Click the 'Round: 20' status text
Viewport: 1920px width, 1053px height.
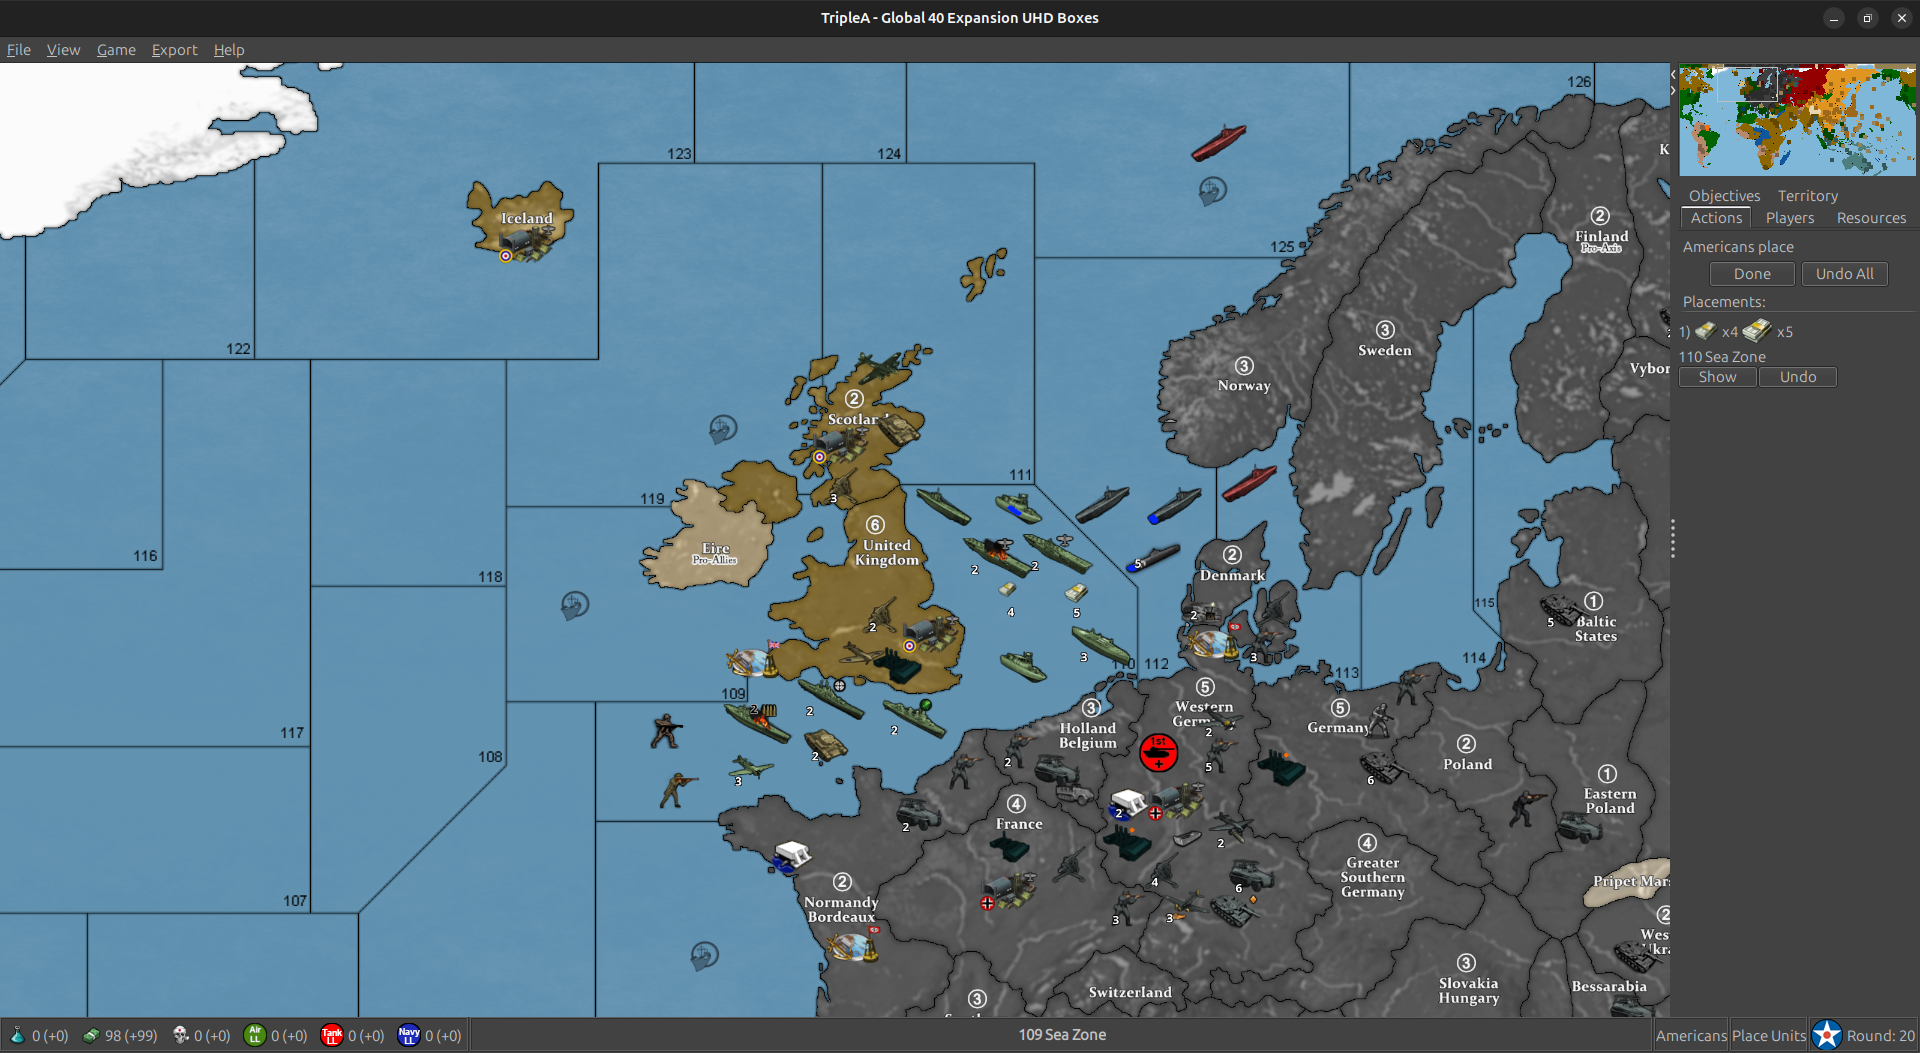pos(1881,1036)
